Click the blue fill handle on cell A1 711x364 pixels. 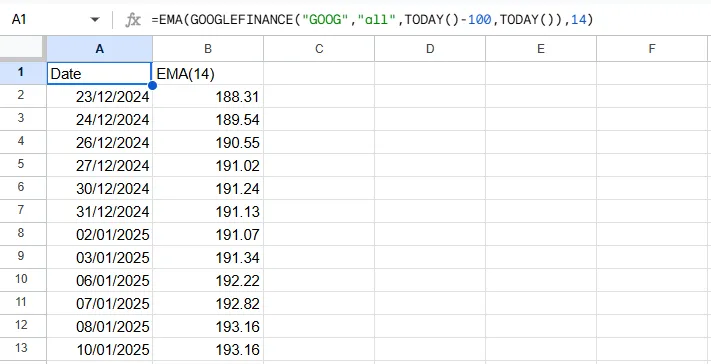(x=152, y=85)
